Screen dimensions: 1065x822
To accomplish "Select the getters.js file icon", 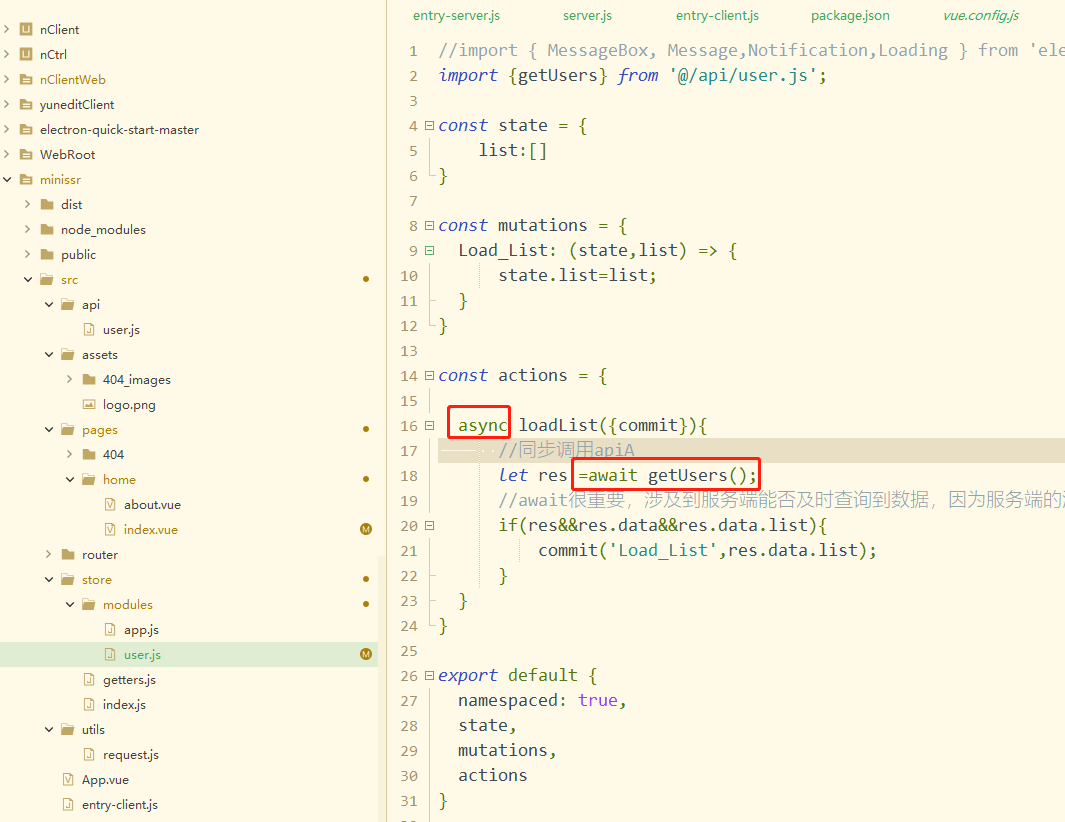I will point(89,680).
